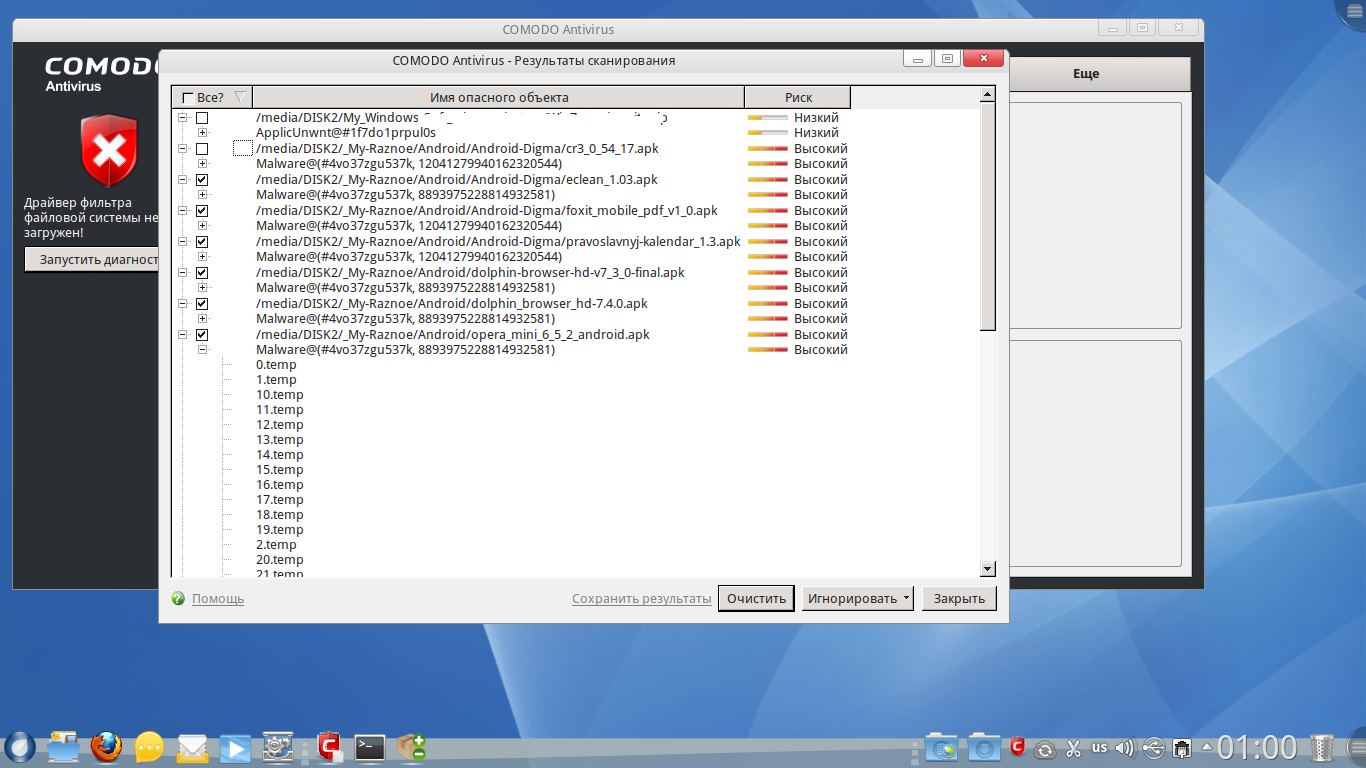
Task: Open the file manager from the taskbar
Action: tap(63, 746)
